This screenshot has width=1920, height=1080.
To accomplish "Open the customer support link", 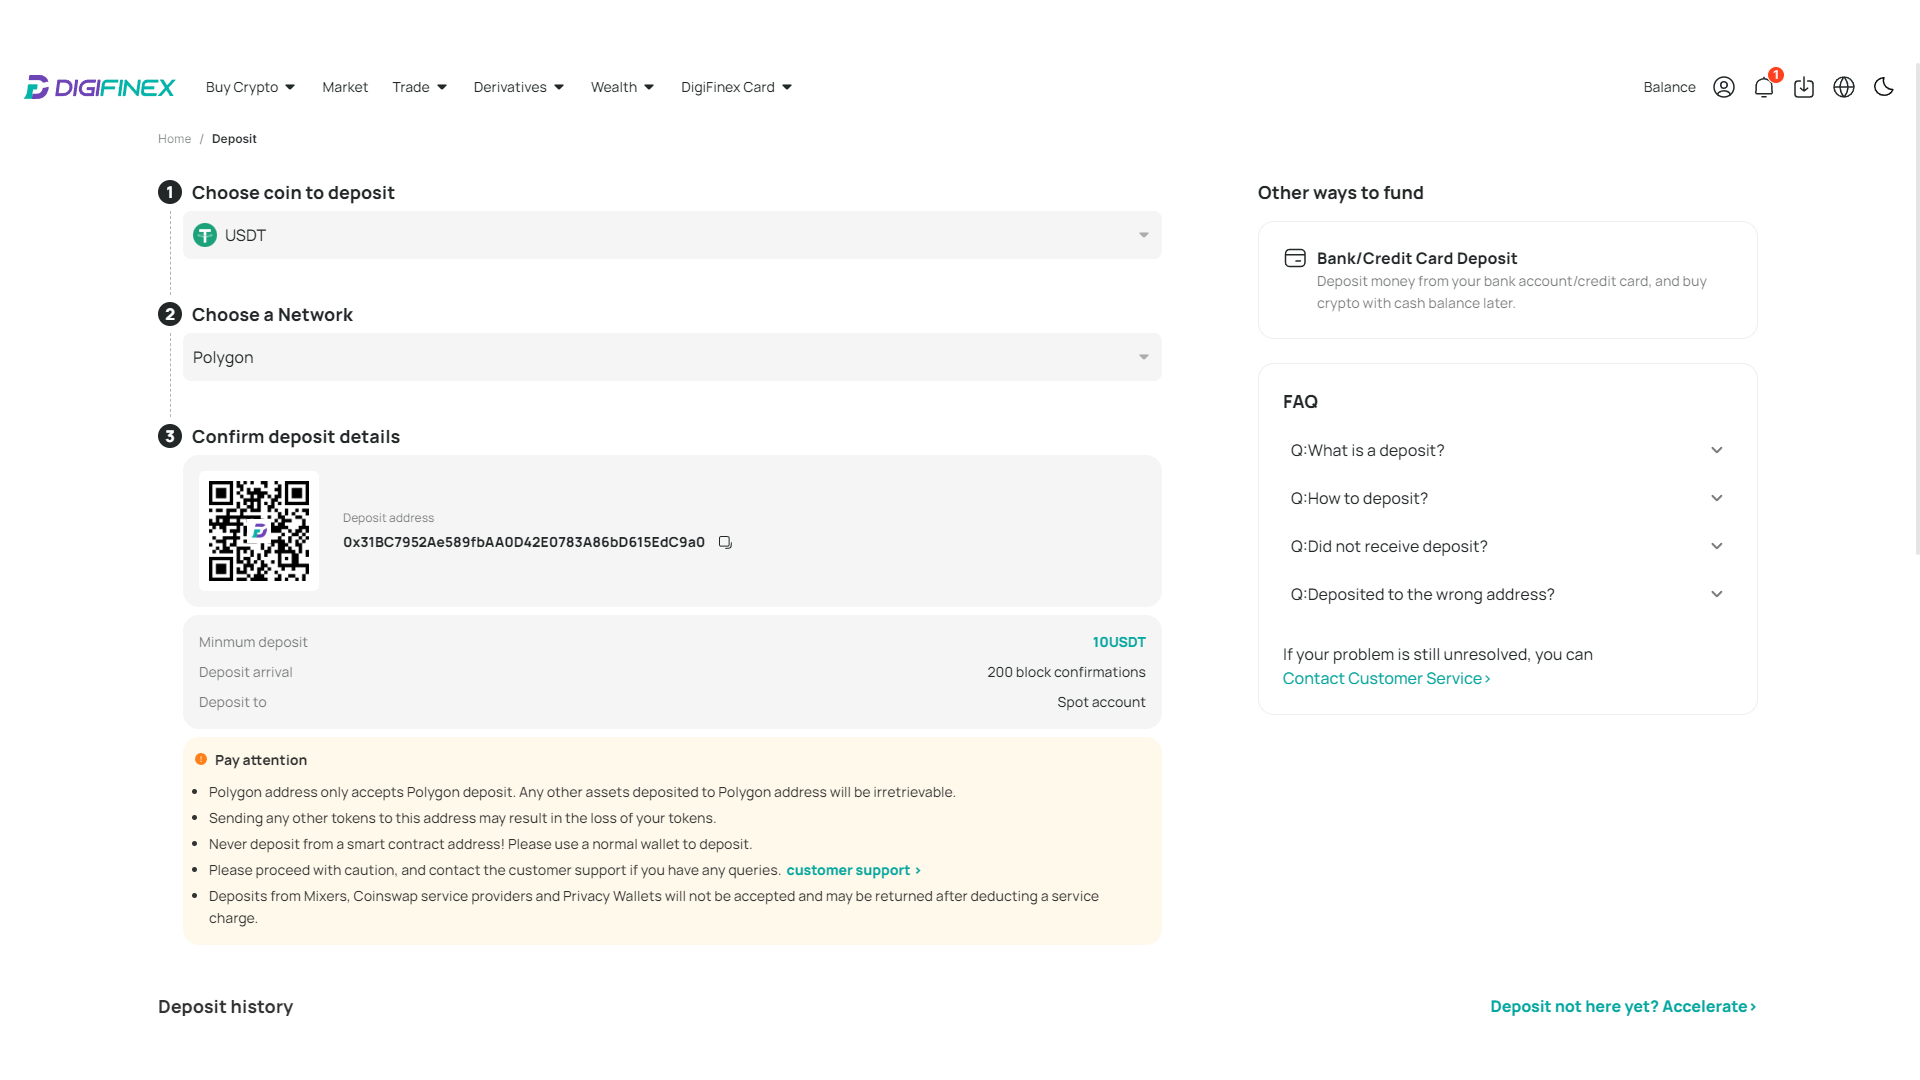I will pyautogui.click(x=853, y=870).
